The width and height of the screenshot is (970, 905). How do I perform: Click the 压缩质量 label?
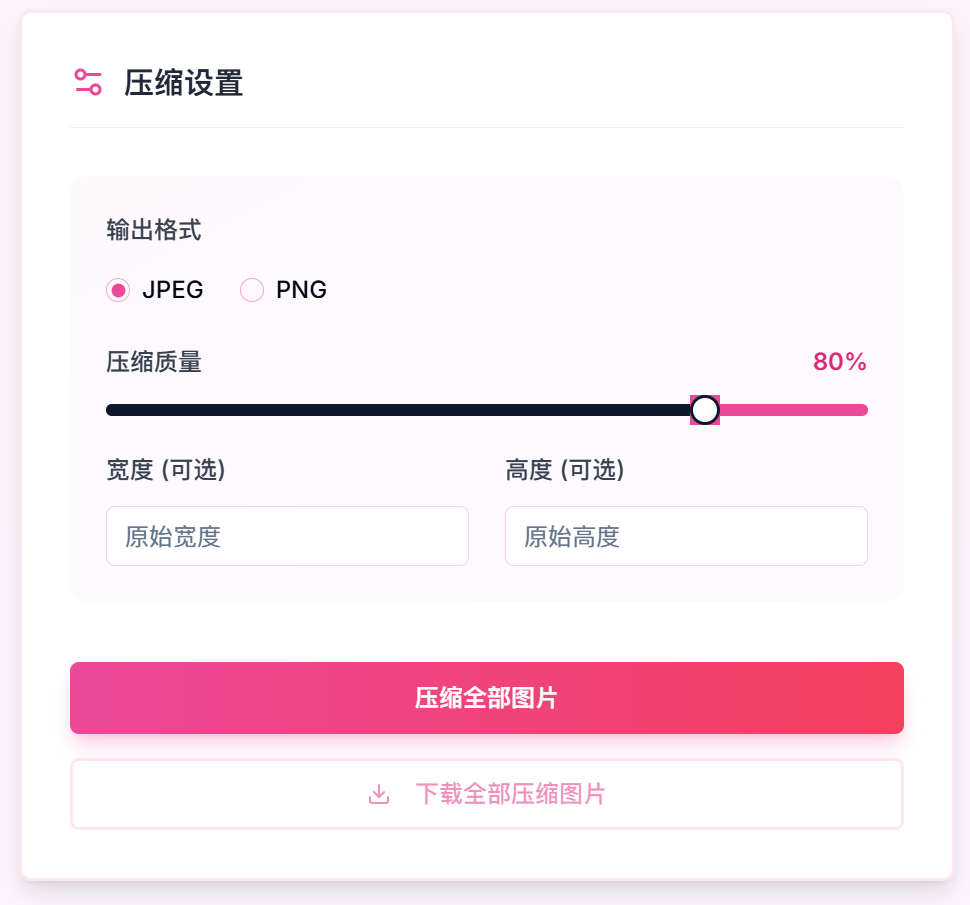point(153,362)
